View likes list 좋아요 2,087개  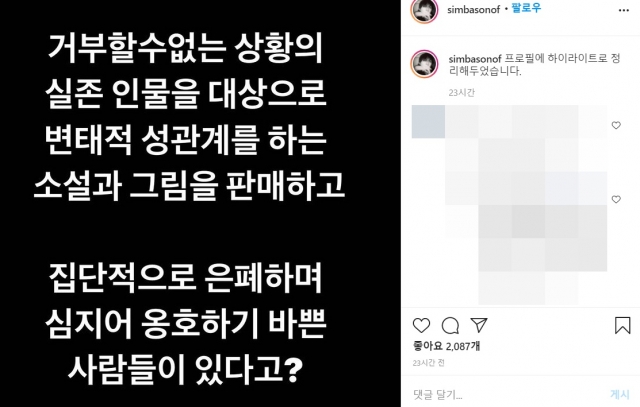point(446,346)
